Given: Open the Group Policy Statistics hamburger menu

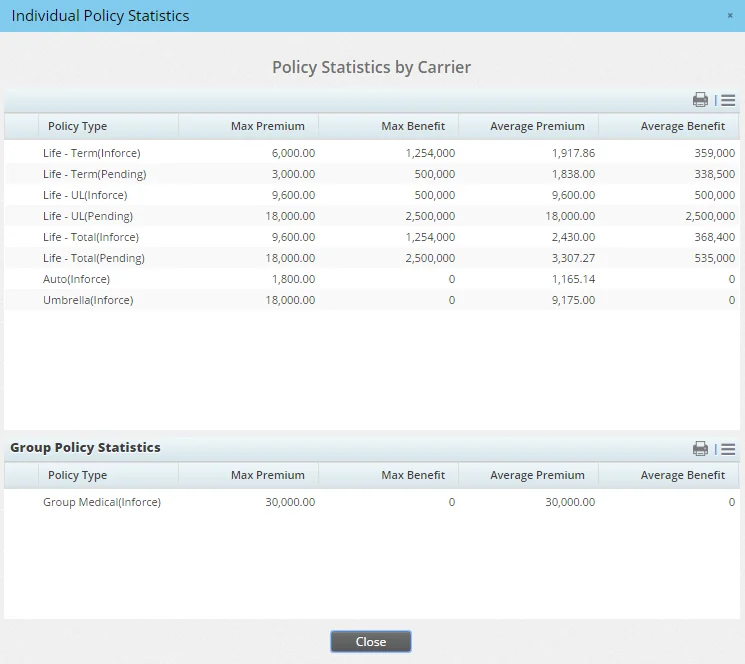Looking at the screenshot, I should pyautogui.click(x=728, y=449).
